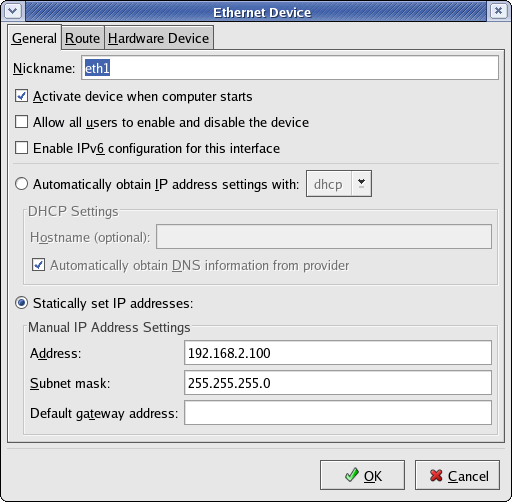The image size is (512, 502).
Task: Click the Address field with 192.168.2.100
Action: pos(338,353)
